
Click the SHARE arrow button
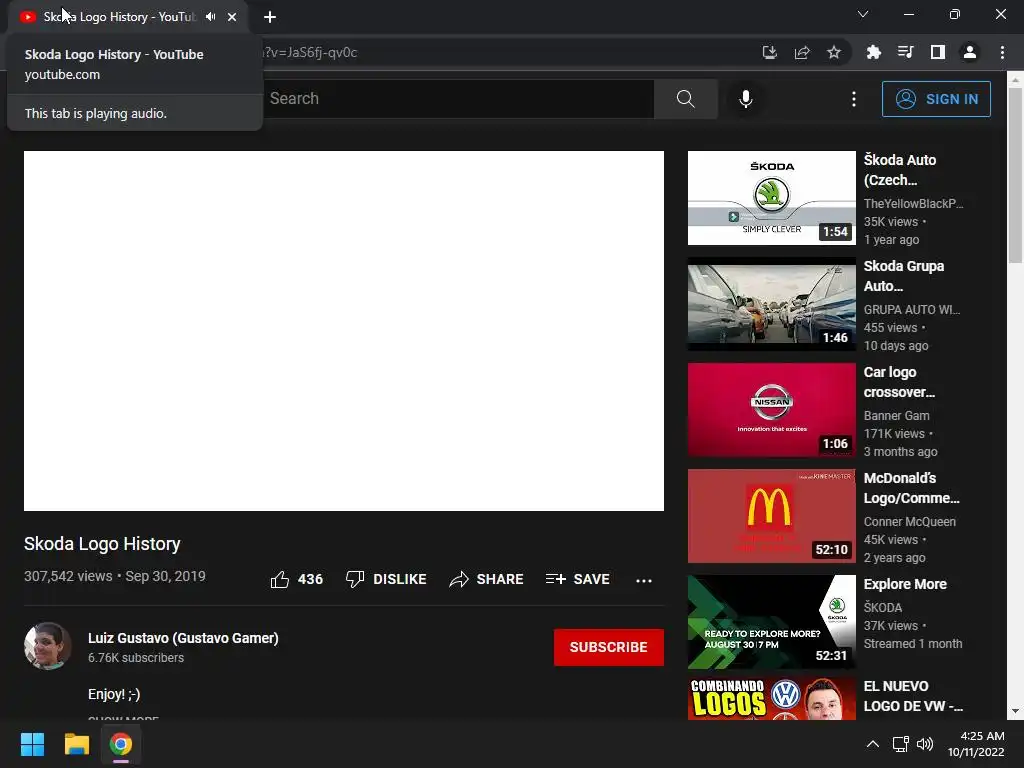point(487,579)
